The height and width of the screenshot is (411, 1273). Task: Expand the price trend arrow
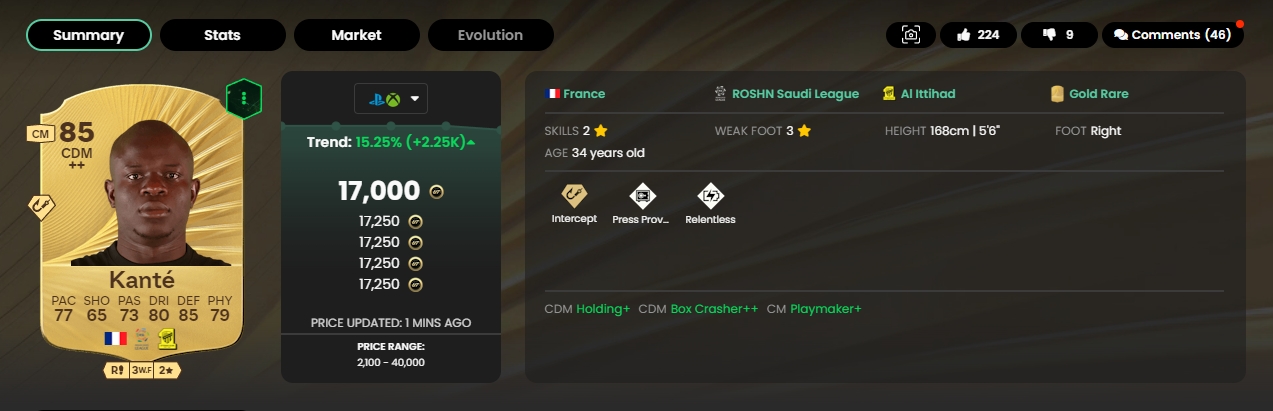click(x=471, y=142)
